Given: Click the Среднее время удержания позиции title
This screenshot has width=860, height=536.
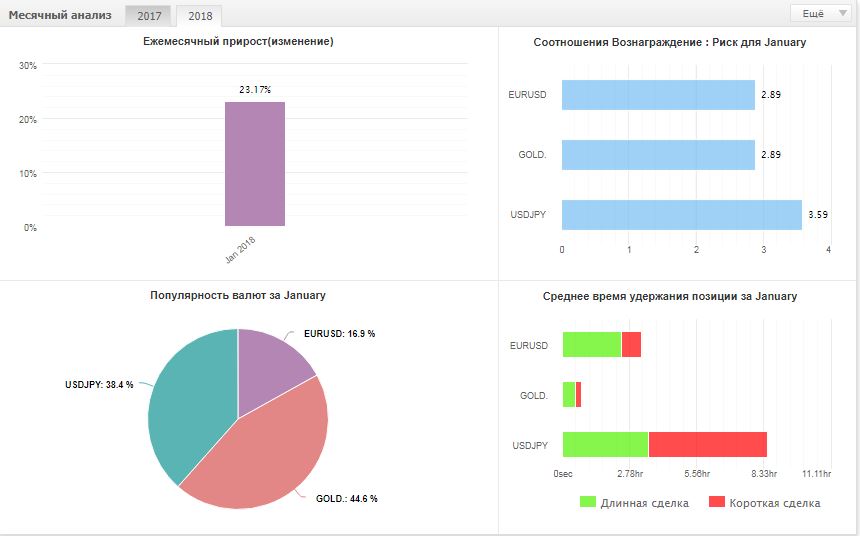Looking at the screenshot, I should pos(670,296).
